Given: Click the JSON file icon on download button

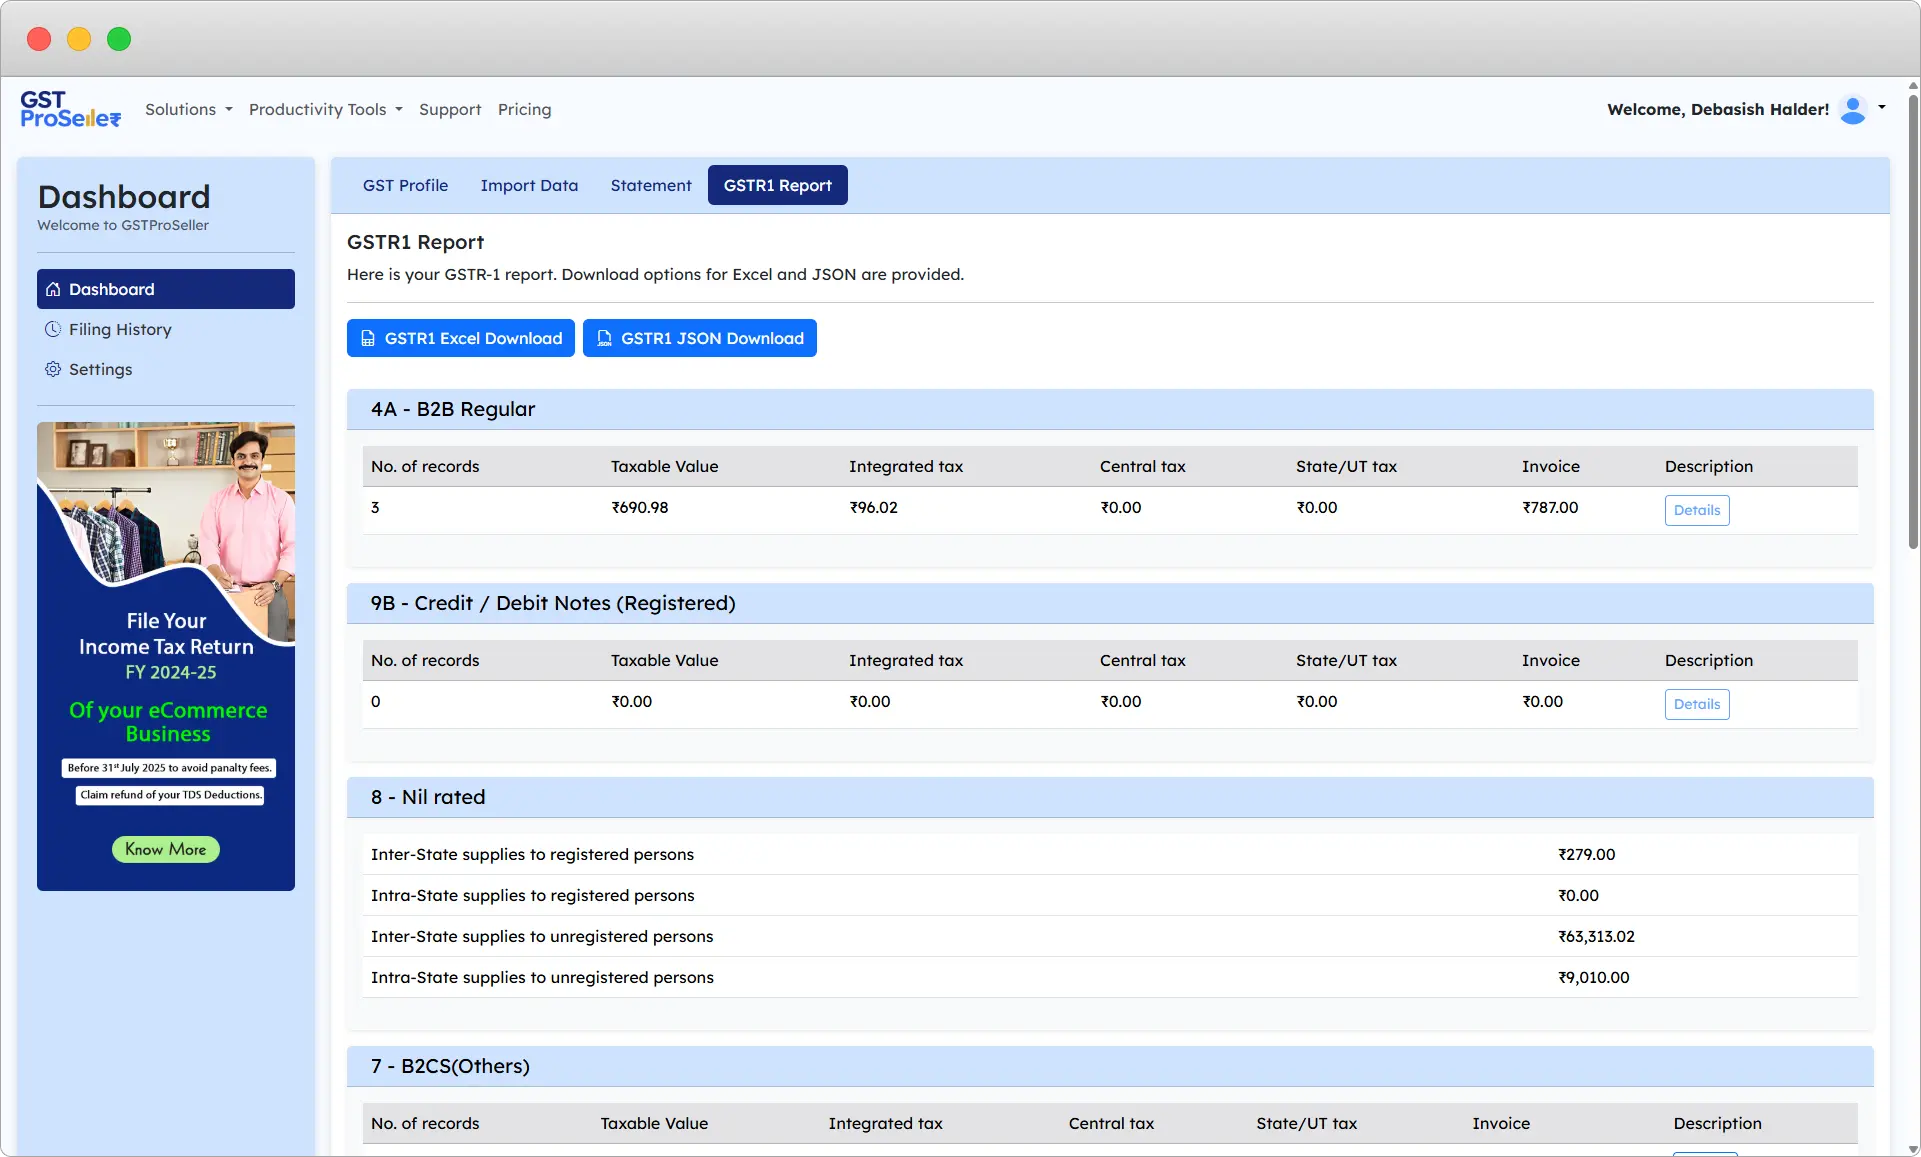Looking at the screenshot, I should tap(604, 338).
